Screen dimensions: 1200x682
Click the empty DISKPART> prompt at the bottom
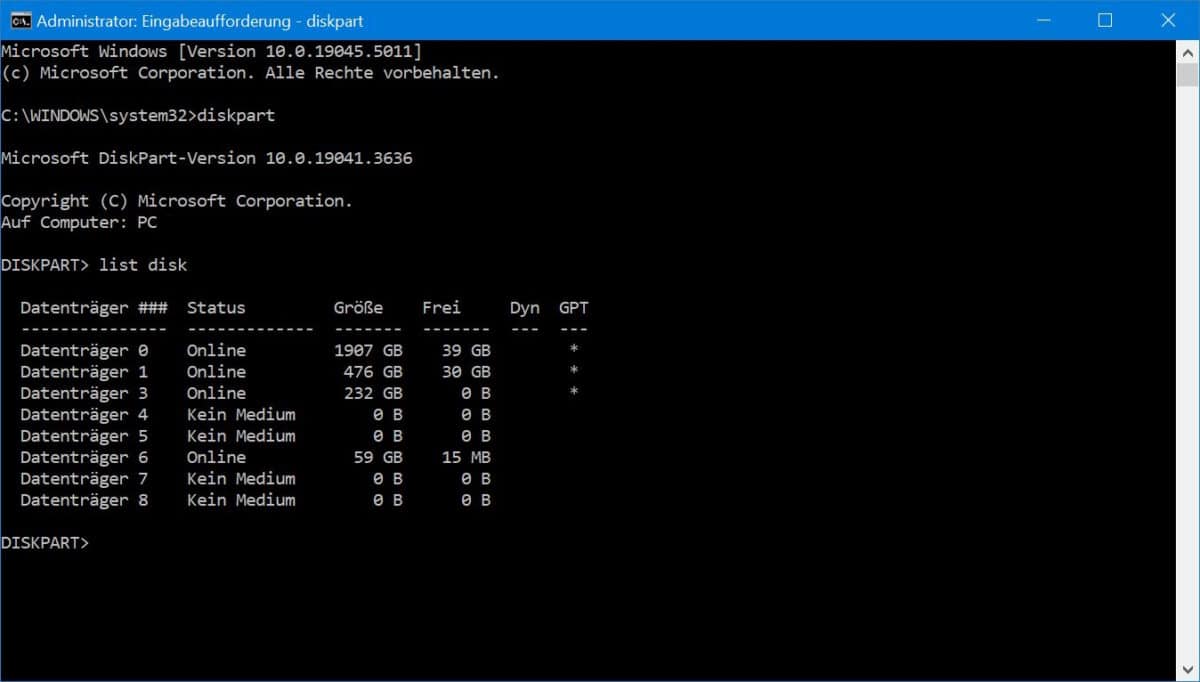click(45, 543)
